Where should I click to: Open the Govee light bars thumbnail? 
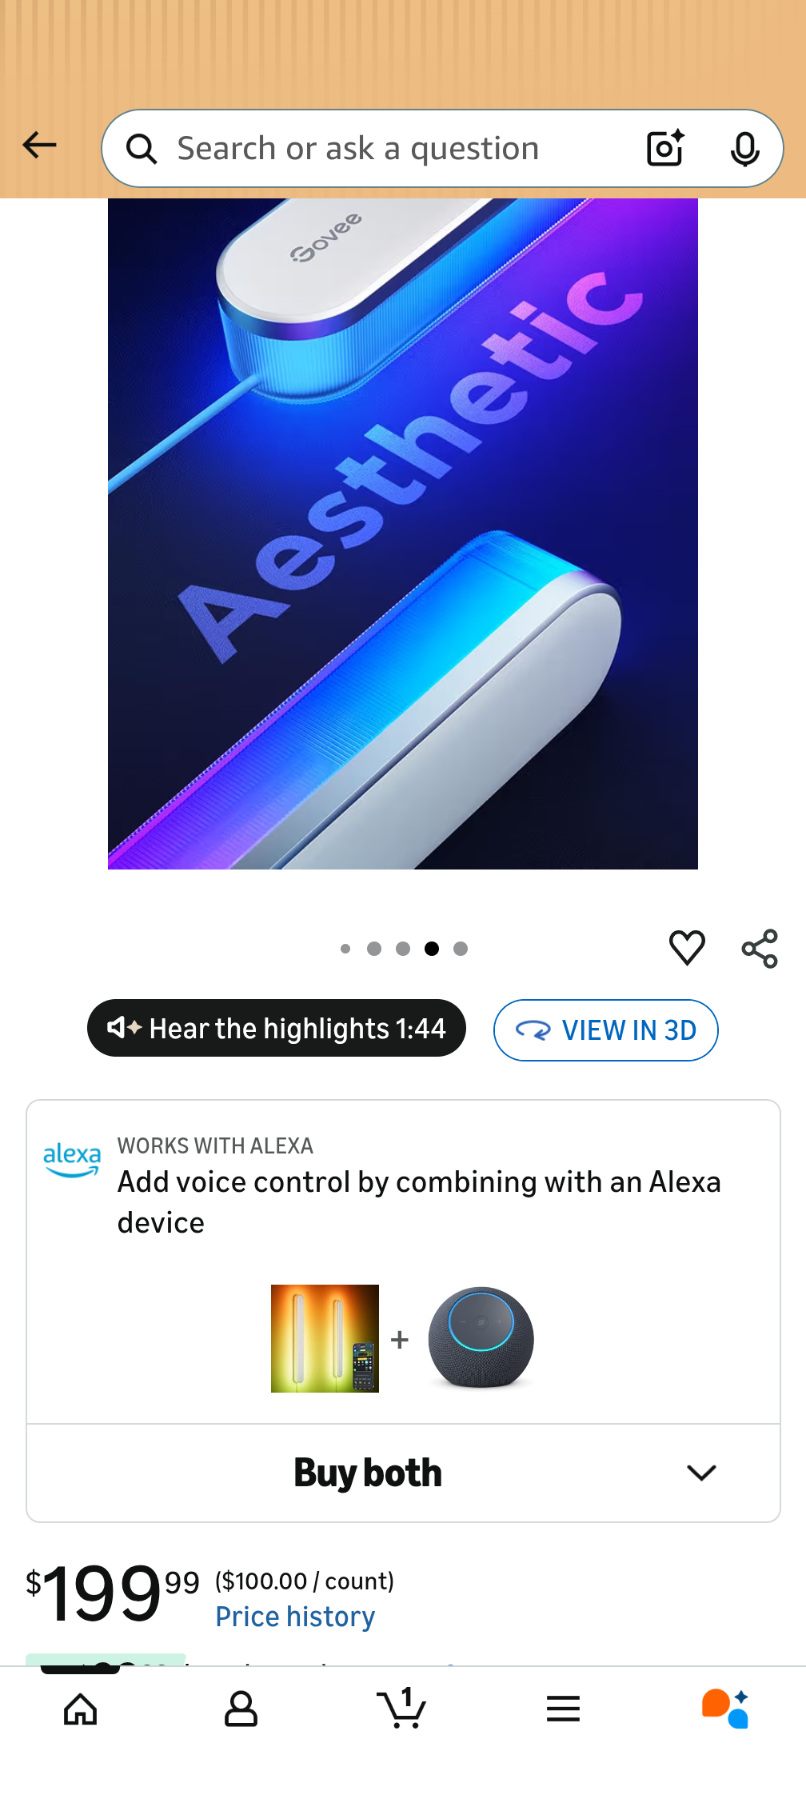coord(325,1338)
